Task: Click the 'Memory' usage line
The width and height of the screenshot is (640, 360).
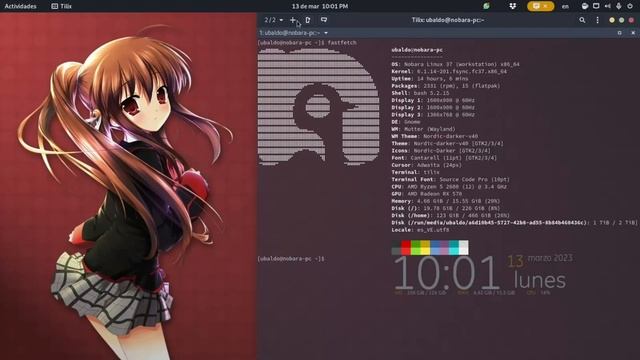Action: tap(446, 201)
